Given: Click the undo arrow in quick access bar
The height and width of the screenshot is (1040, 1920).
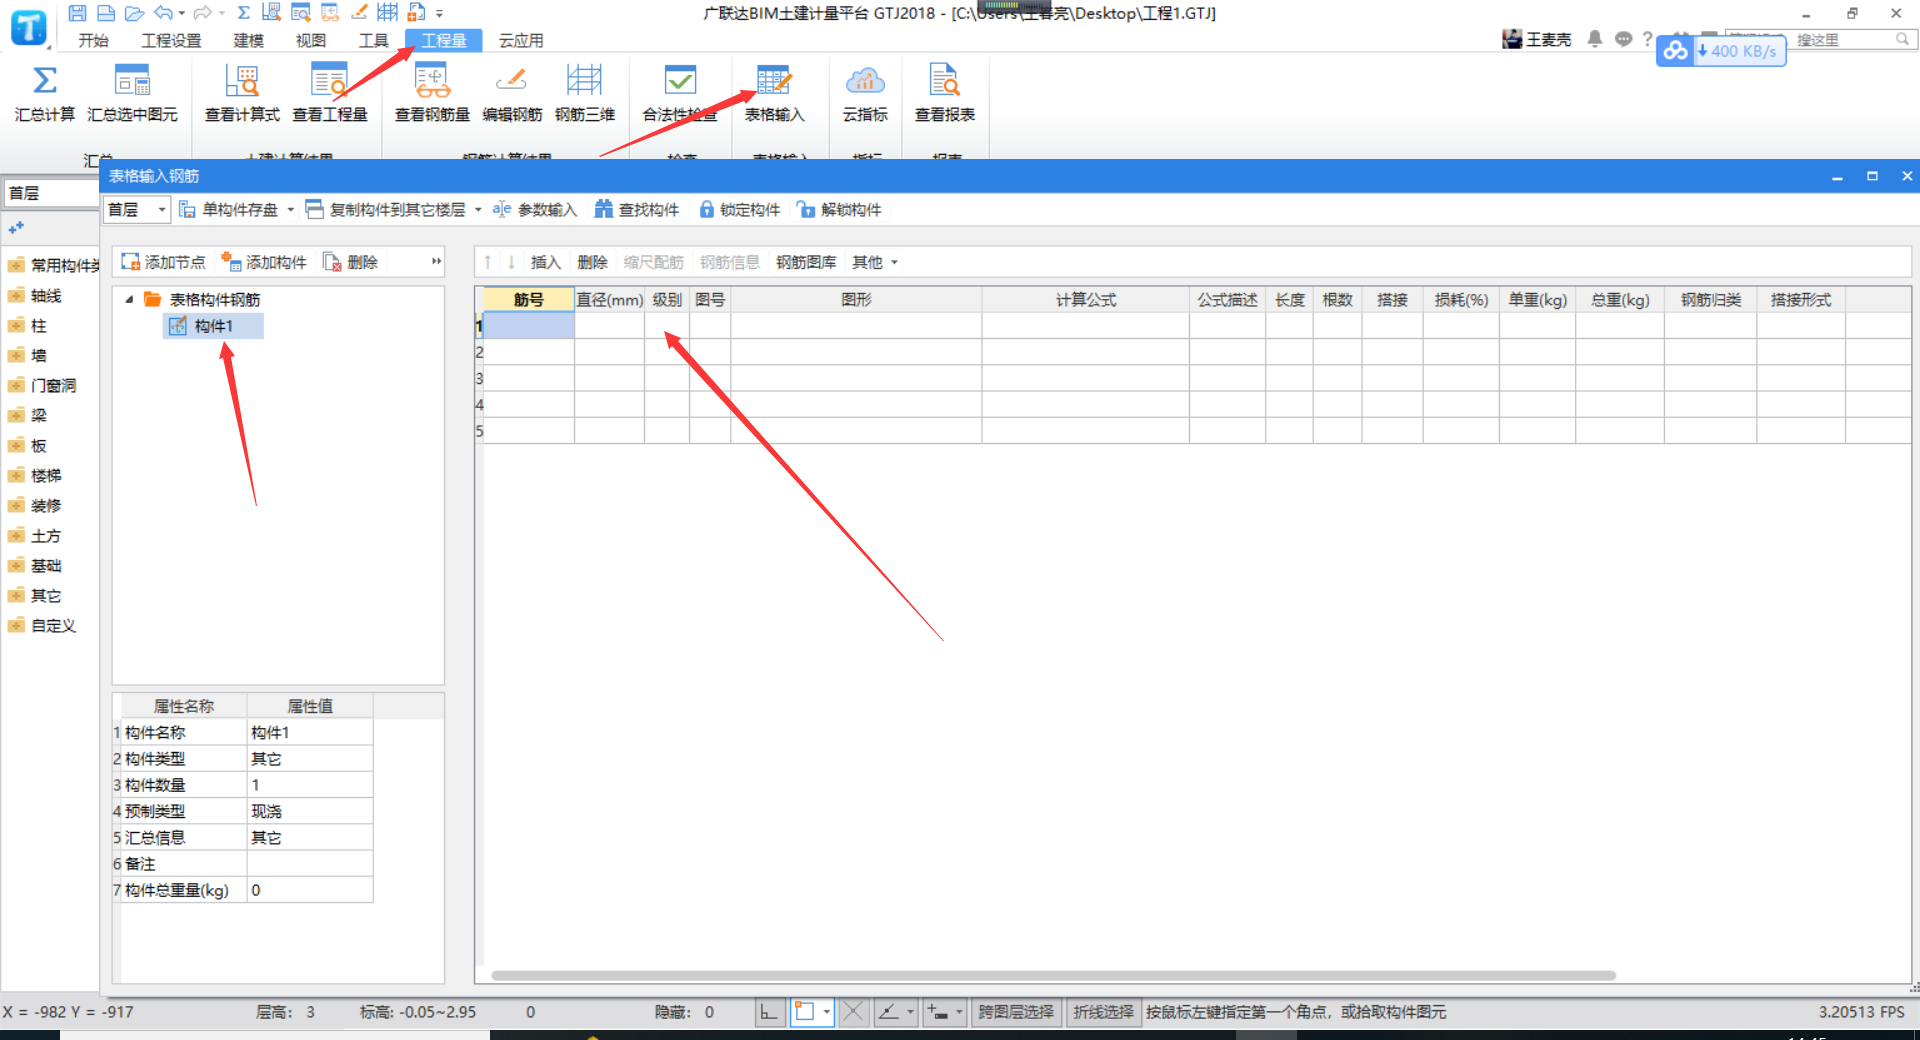Looking at the screenshot, I should [x=164, y=13].
